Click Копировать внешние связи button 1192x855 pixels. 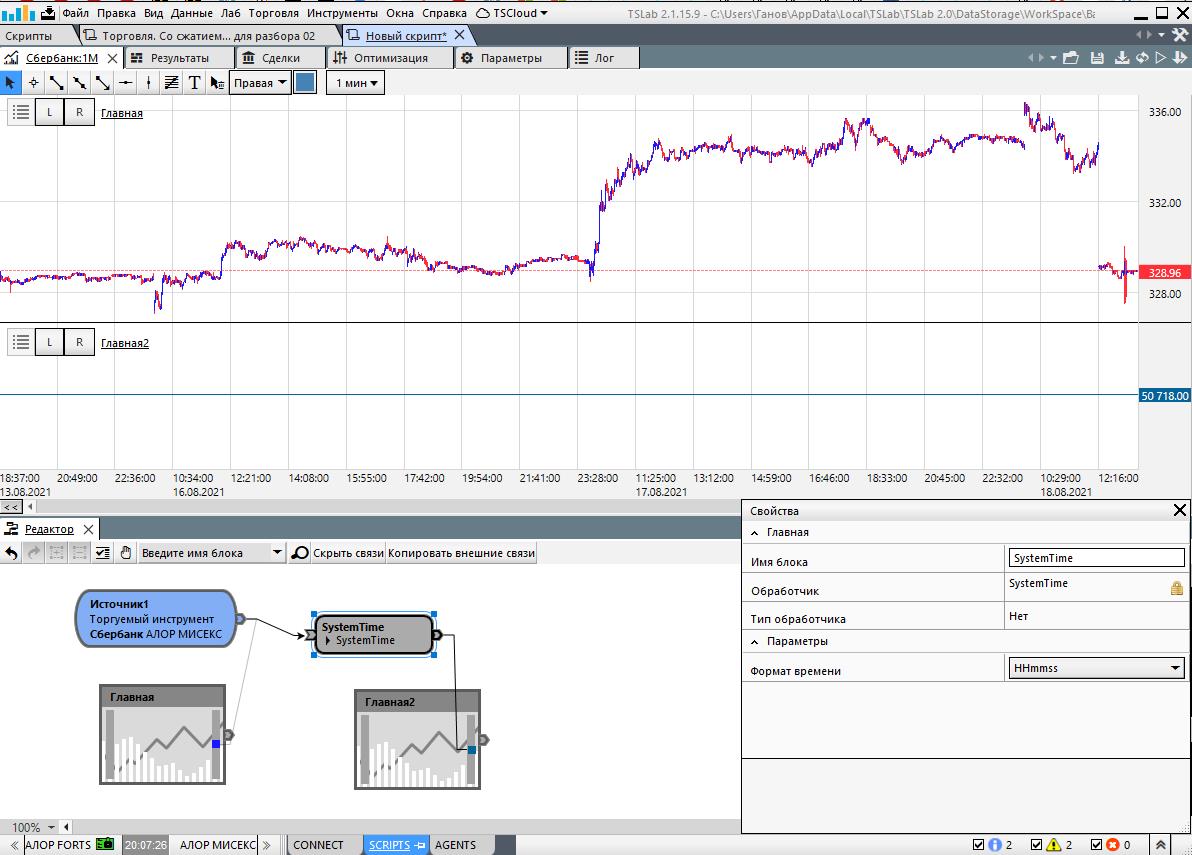coord(462,553)
